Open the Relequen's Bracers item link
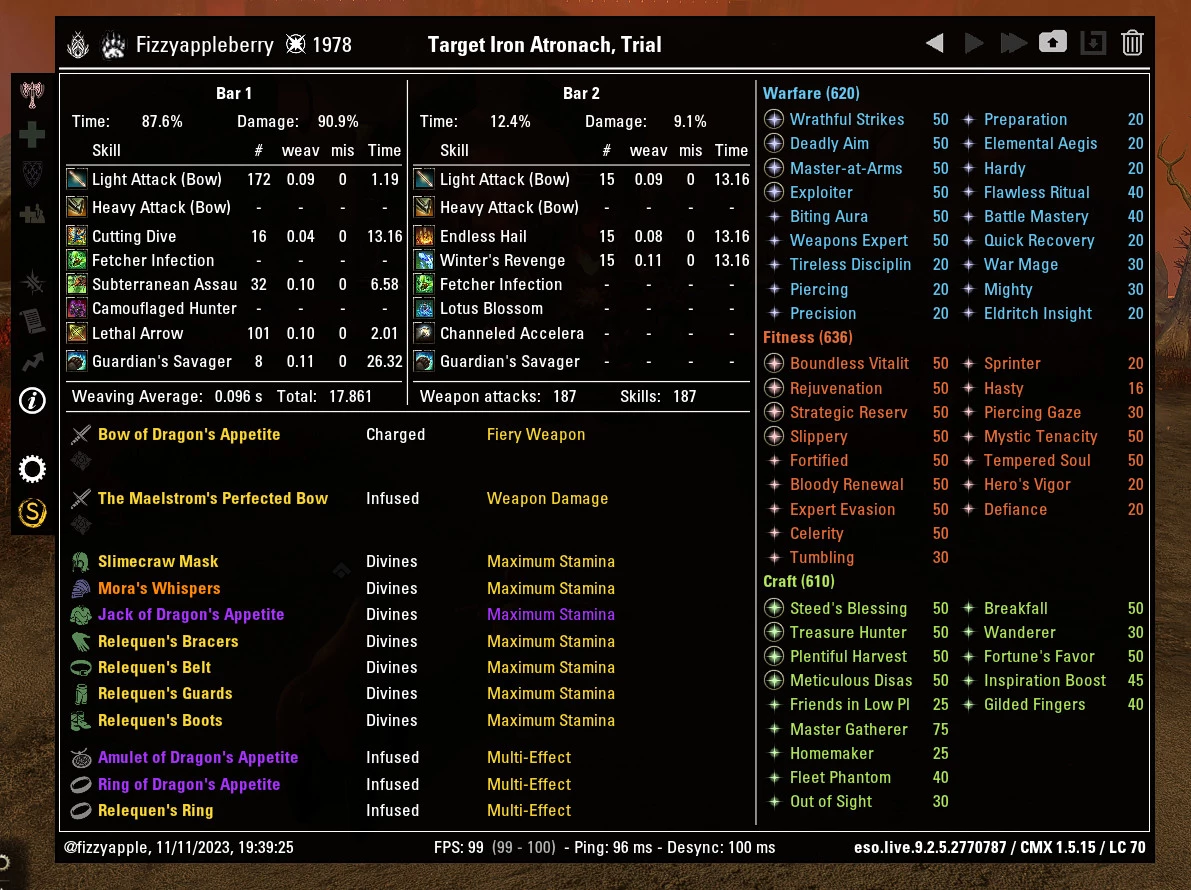Image resolution: width=1191 pixels, height=890 pixels. 168,642
